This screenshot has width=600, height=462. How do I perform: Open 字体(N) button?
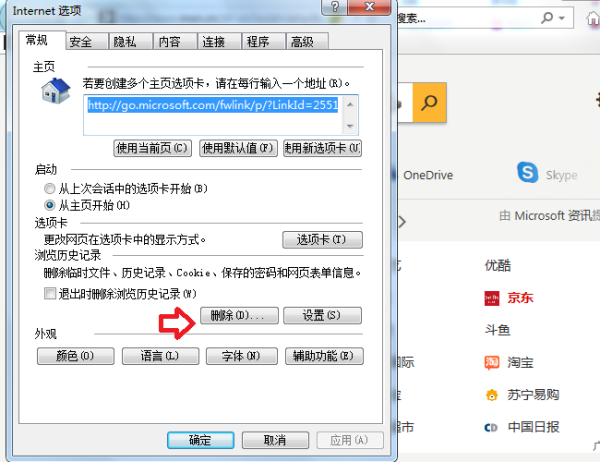(x=241, y=356)
